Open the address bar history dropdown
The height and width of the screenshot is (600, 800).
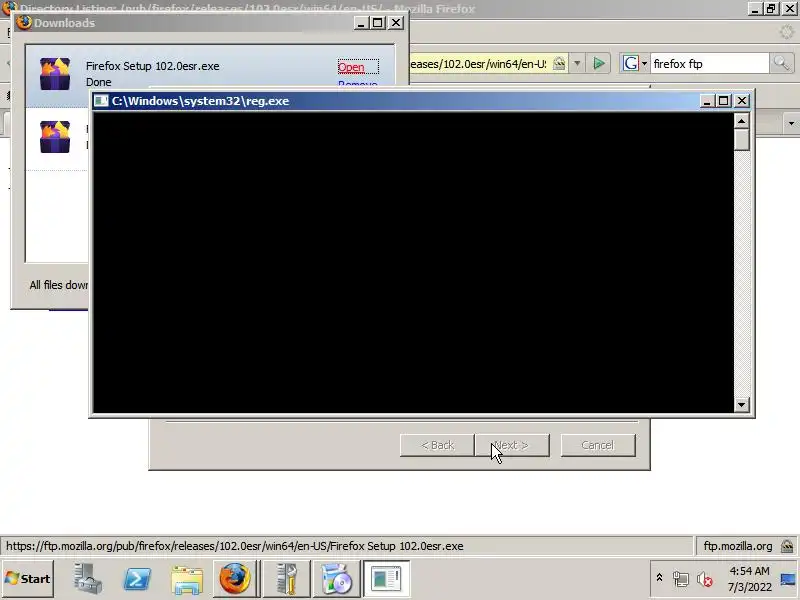tap(577, 64)
